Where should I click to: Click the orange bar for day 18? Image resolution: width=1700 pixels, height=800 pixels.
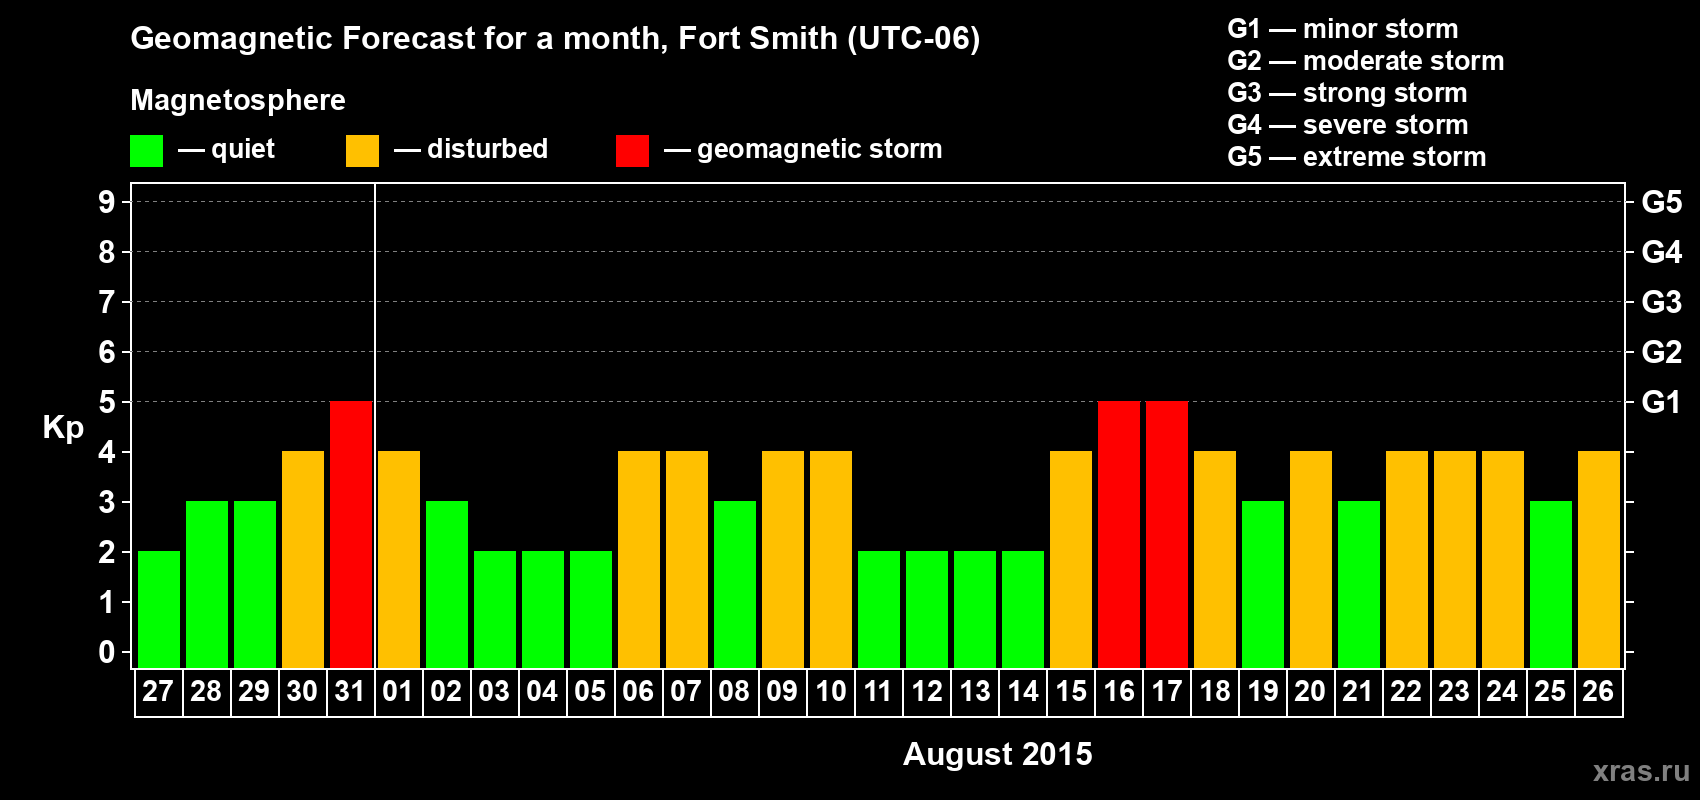click(1215, 560)
